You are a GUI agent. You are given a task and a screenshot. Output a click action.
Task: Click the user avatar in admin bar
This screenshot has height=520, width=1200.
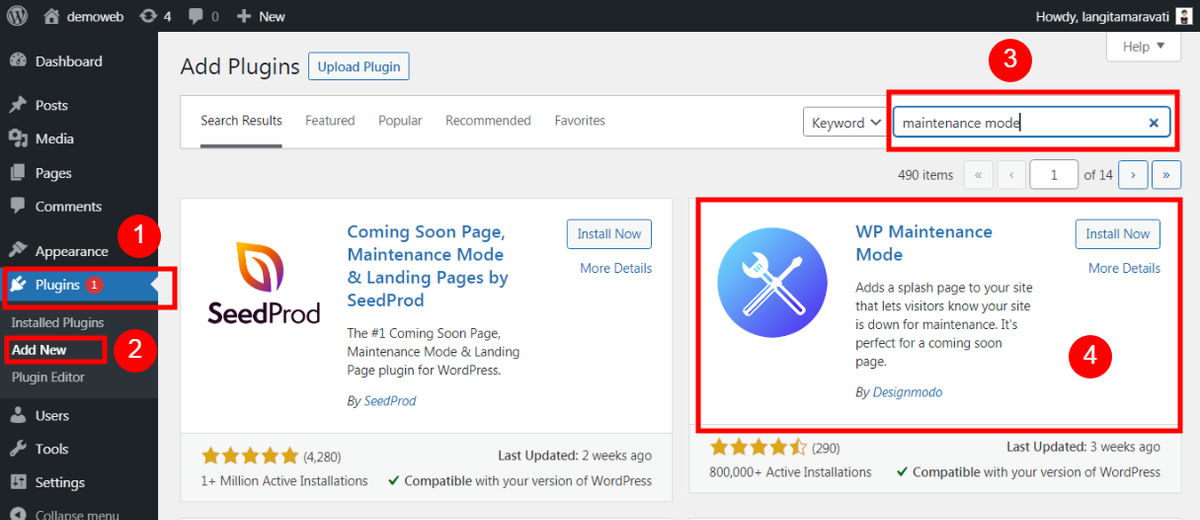click(1184, 16)
